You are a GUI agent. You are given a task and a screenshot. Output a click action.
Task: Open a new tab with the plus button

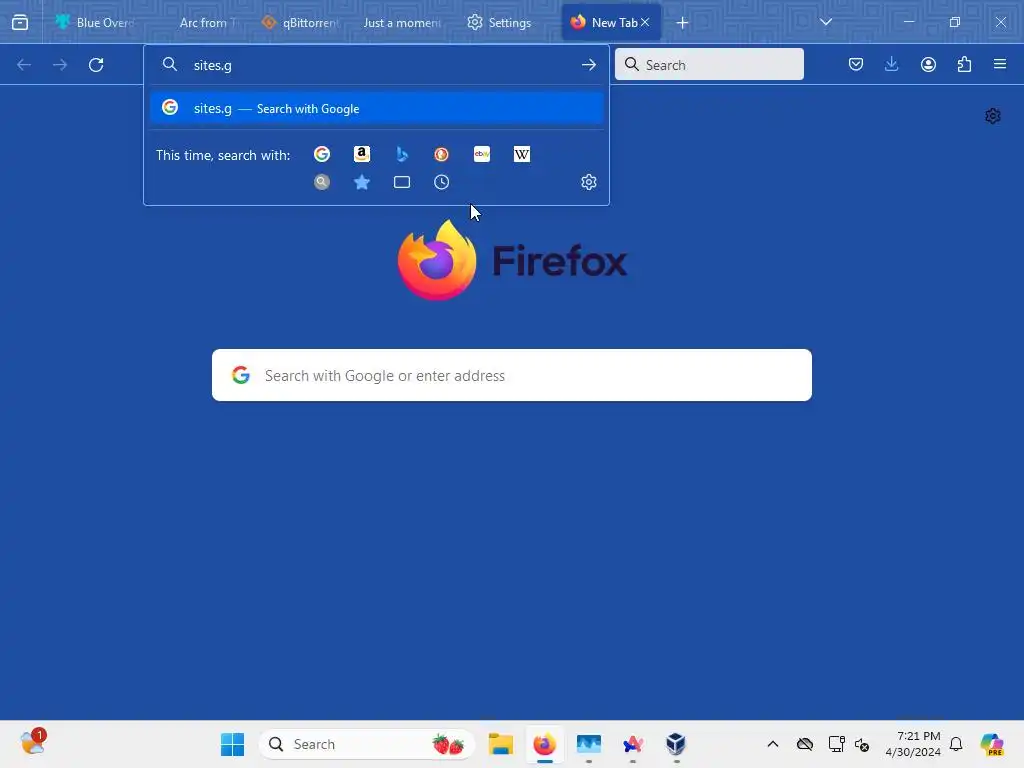click(x=682, y=23)
